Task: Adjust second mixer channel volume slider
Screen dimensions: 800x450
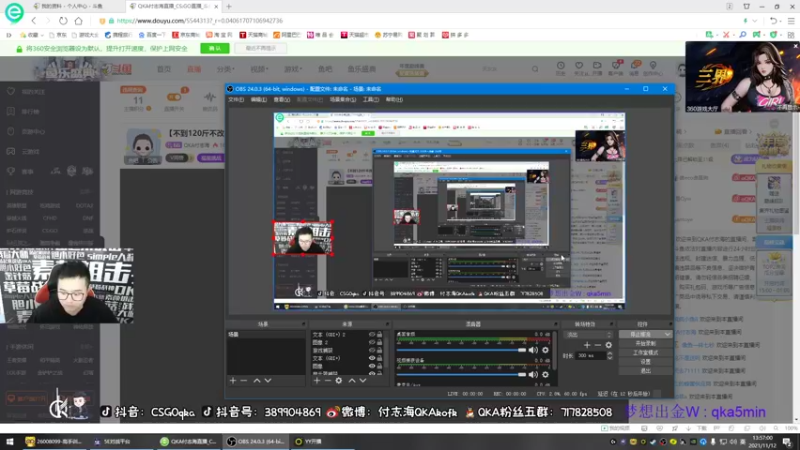Action: pos(461,374)
